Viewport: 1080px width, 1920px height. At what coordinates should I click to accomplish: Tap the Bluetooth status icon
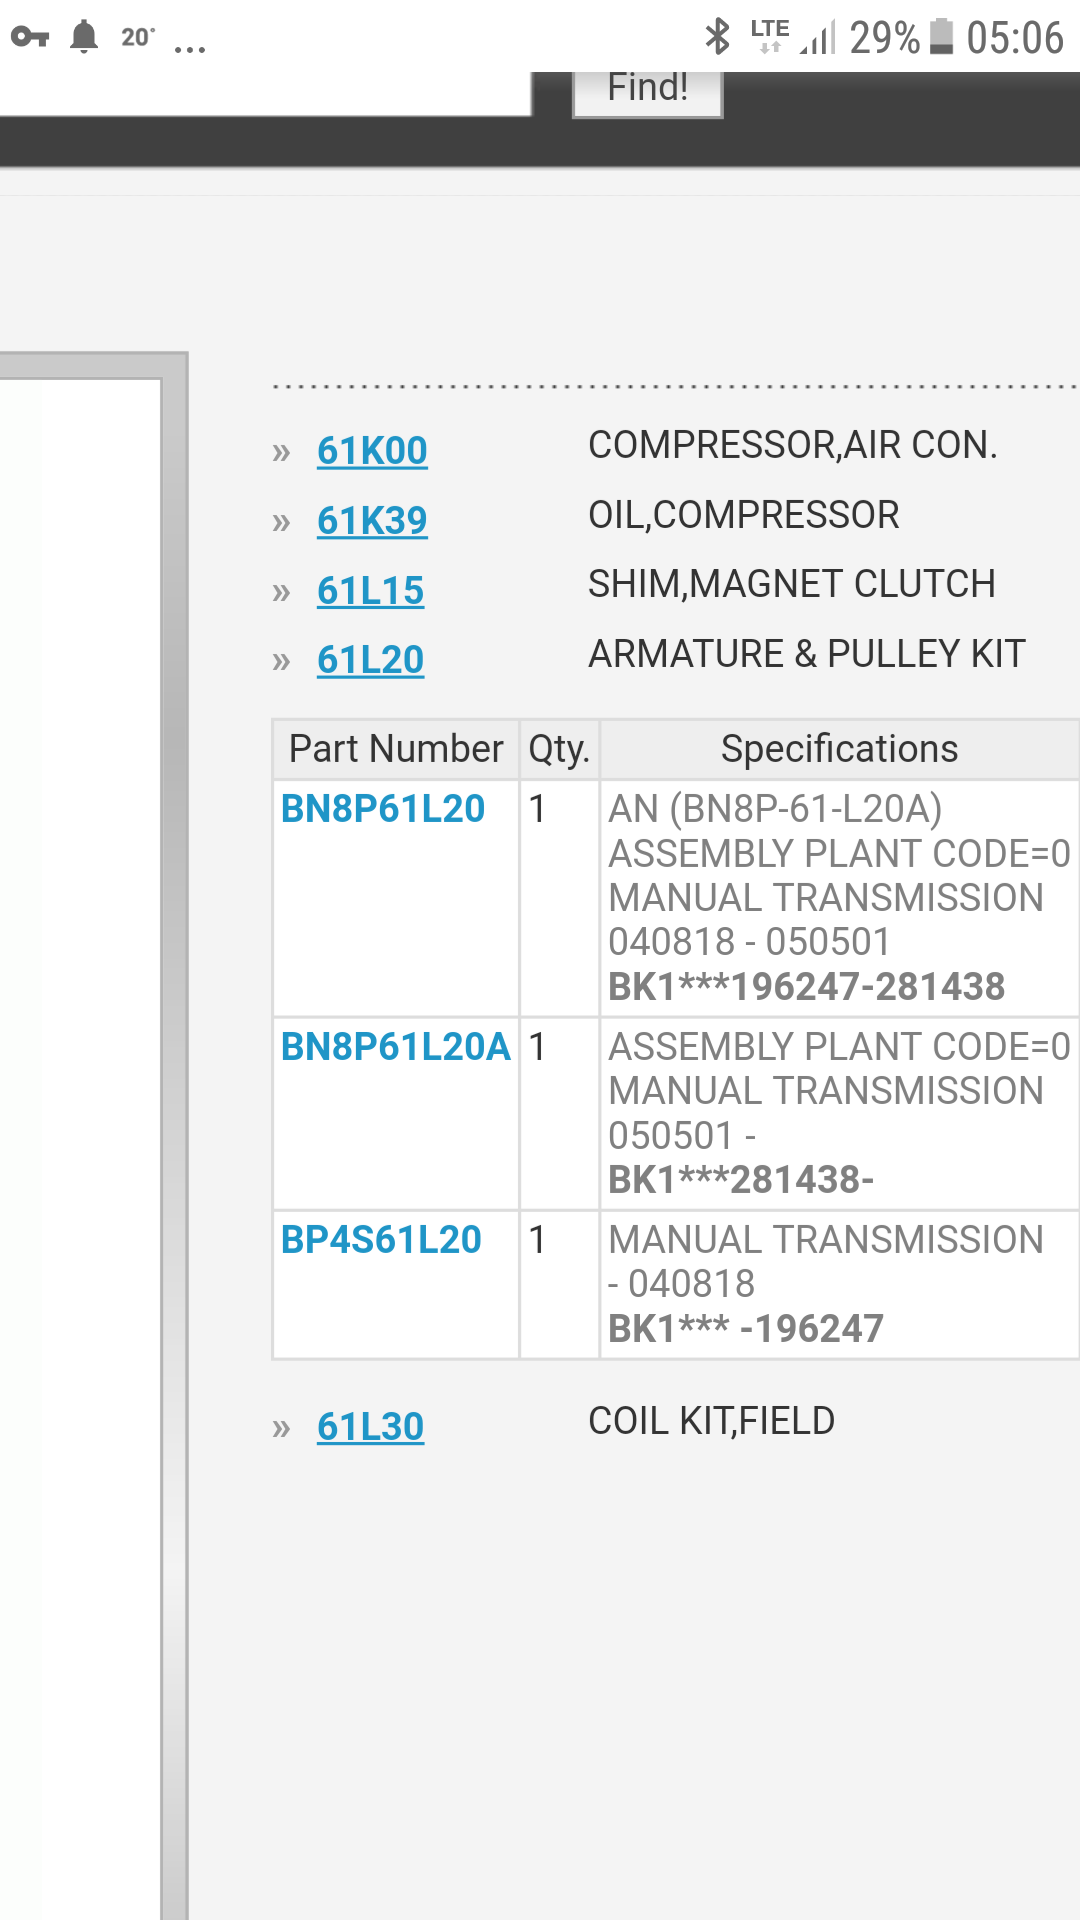point(717,37)
